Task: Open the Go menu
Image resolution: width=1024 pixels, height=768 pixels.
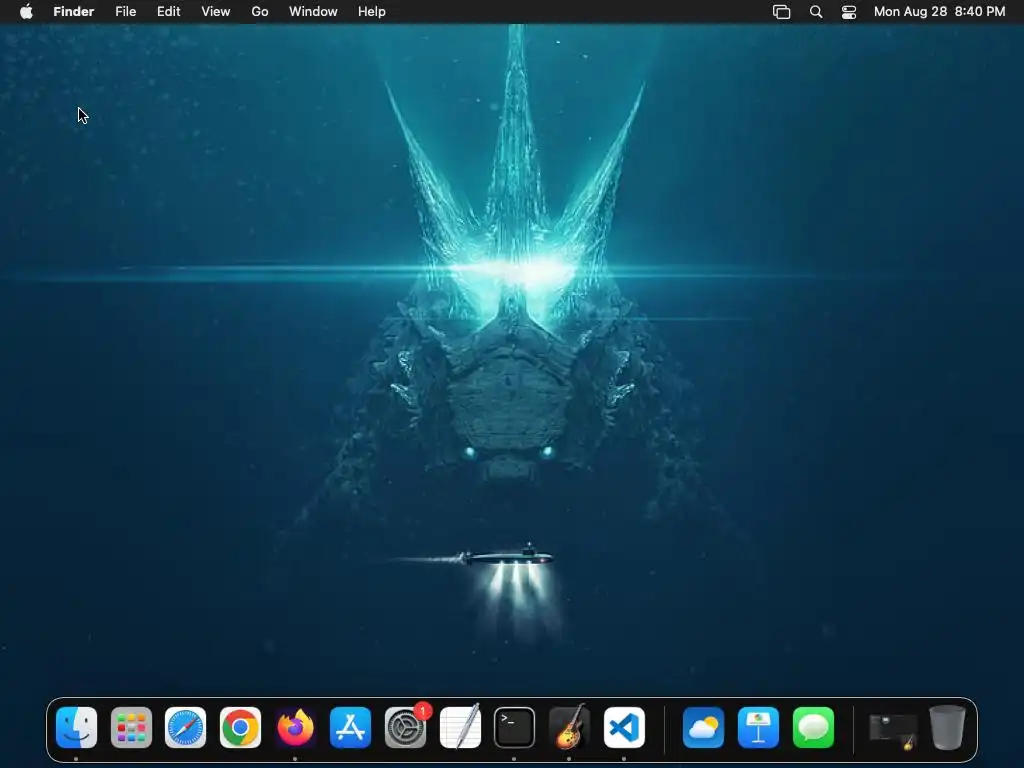Action: pos(260,11)
